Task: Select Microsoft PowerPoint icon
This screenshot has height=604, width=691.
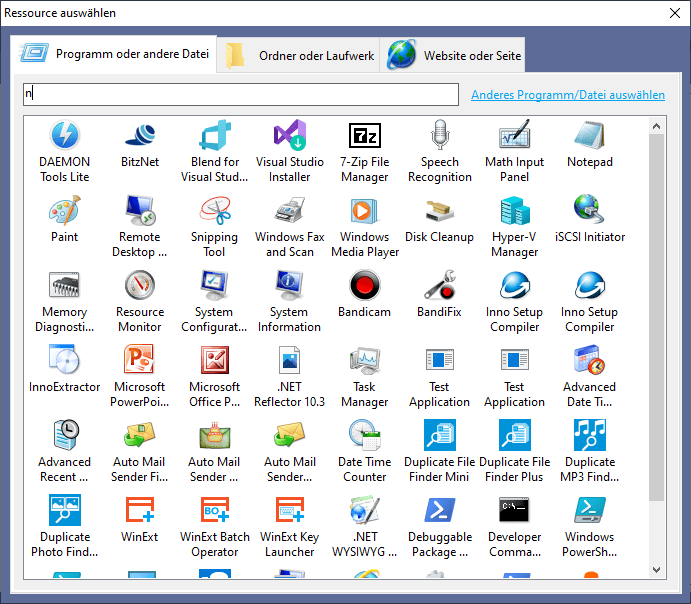Action: coord(139,359)
